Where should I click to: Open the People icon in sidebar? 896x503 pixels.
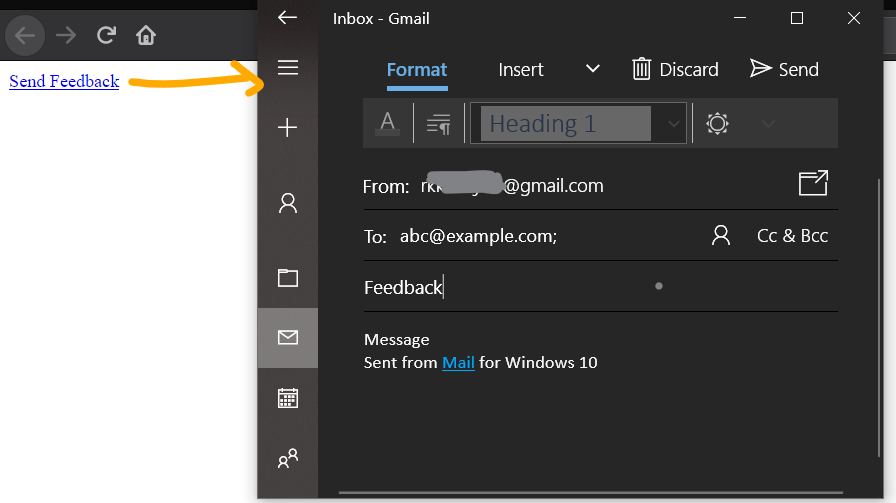click(x=288, y=458)
